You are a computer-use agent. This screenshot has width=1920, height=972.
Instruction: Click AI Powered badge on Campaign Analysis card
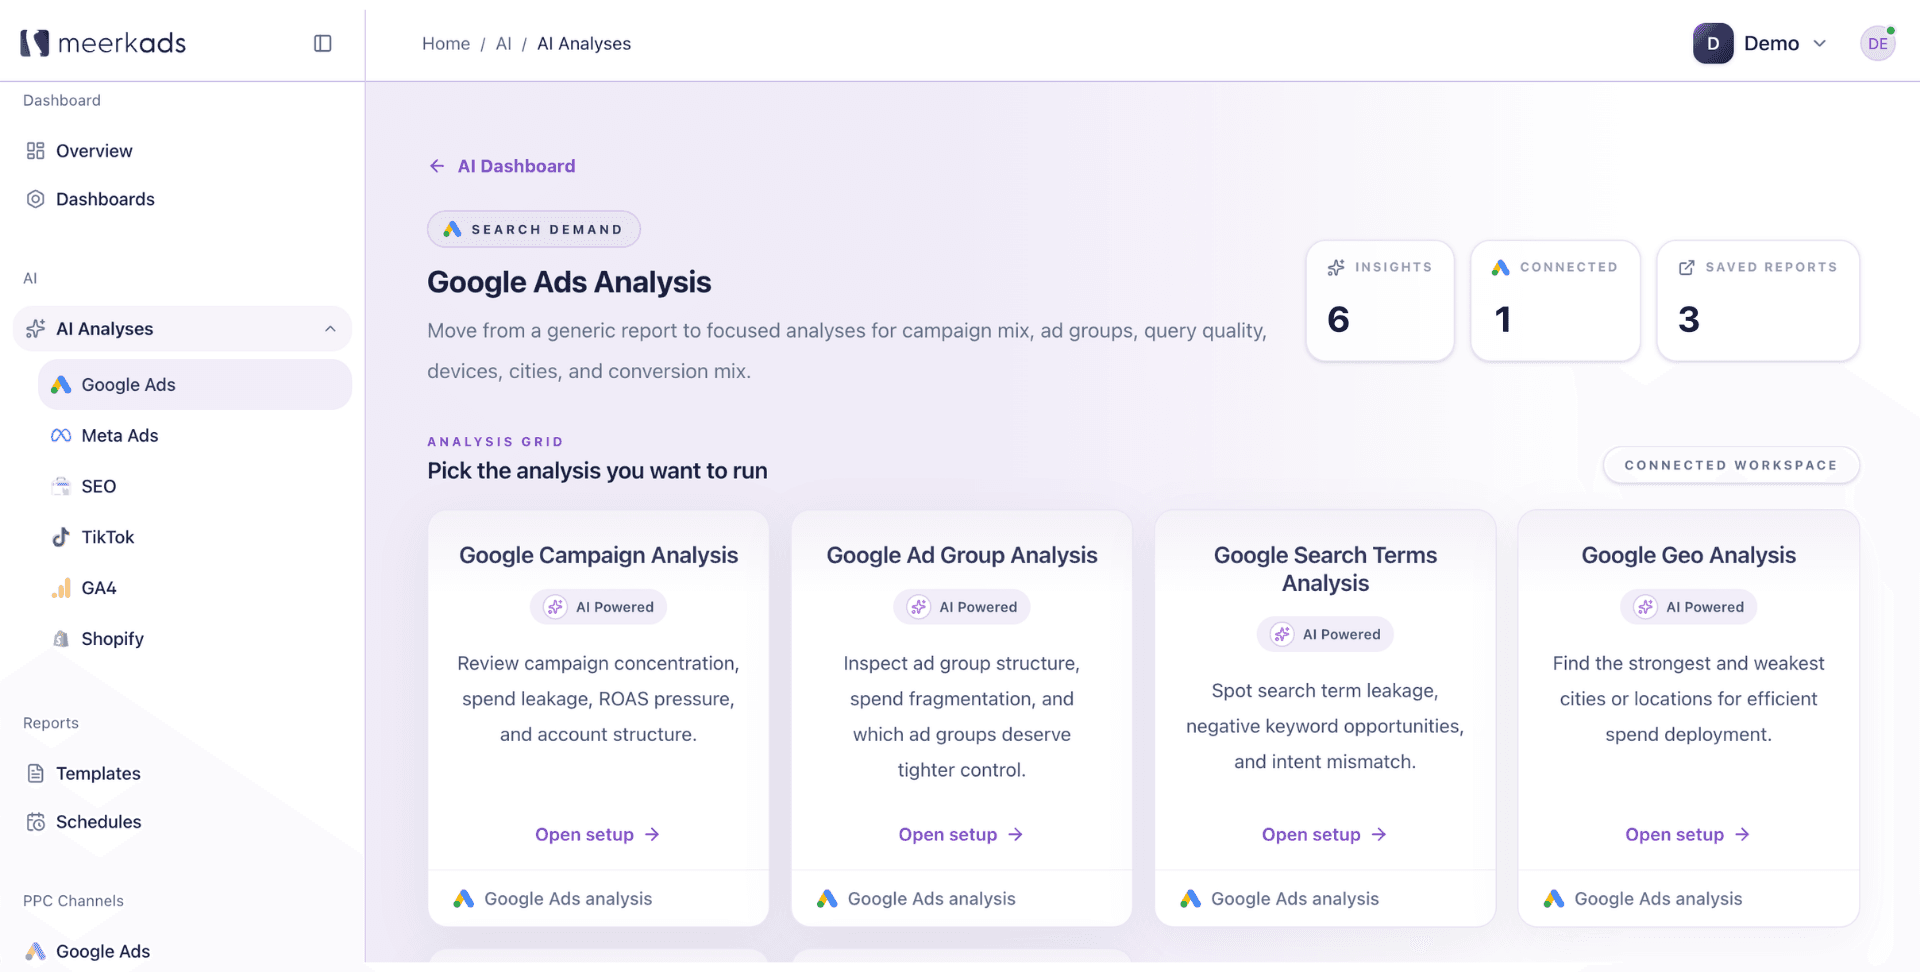pyautogui.click(x=598, y=607)
